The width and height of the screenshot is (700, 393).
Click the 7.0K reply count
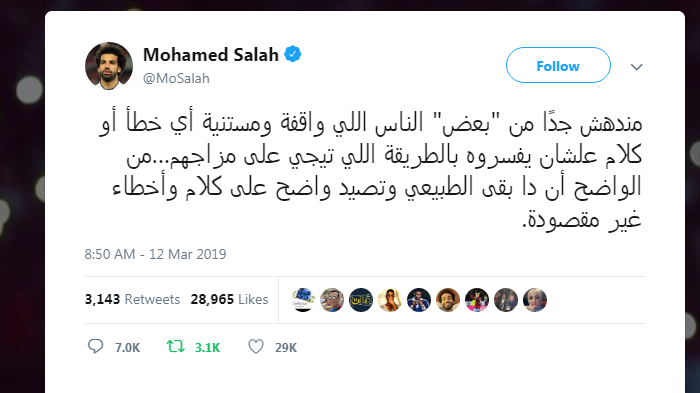pos(127,347)
